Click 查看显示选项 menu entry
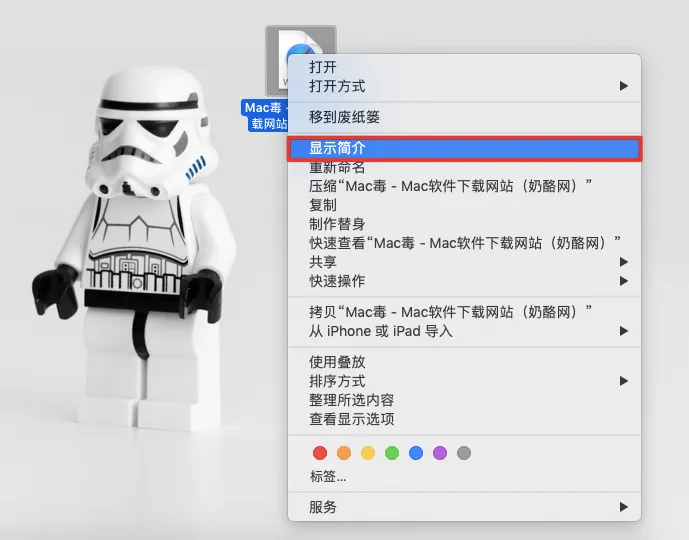Image resolution: width=689 pixels, height=540 pixels. pos(464,419)
